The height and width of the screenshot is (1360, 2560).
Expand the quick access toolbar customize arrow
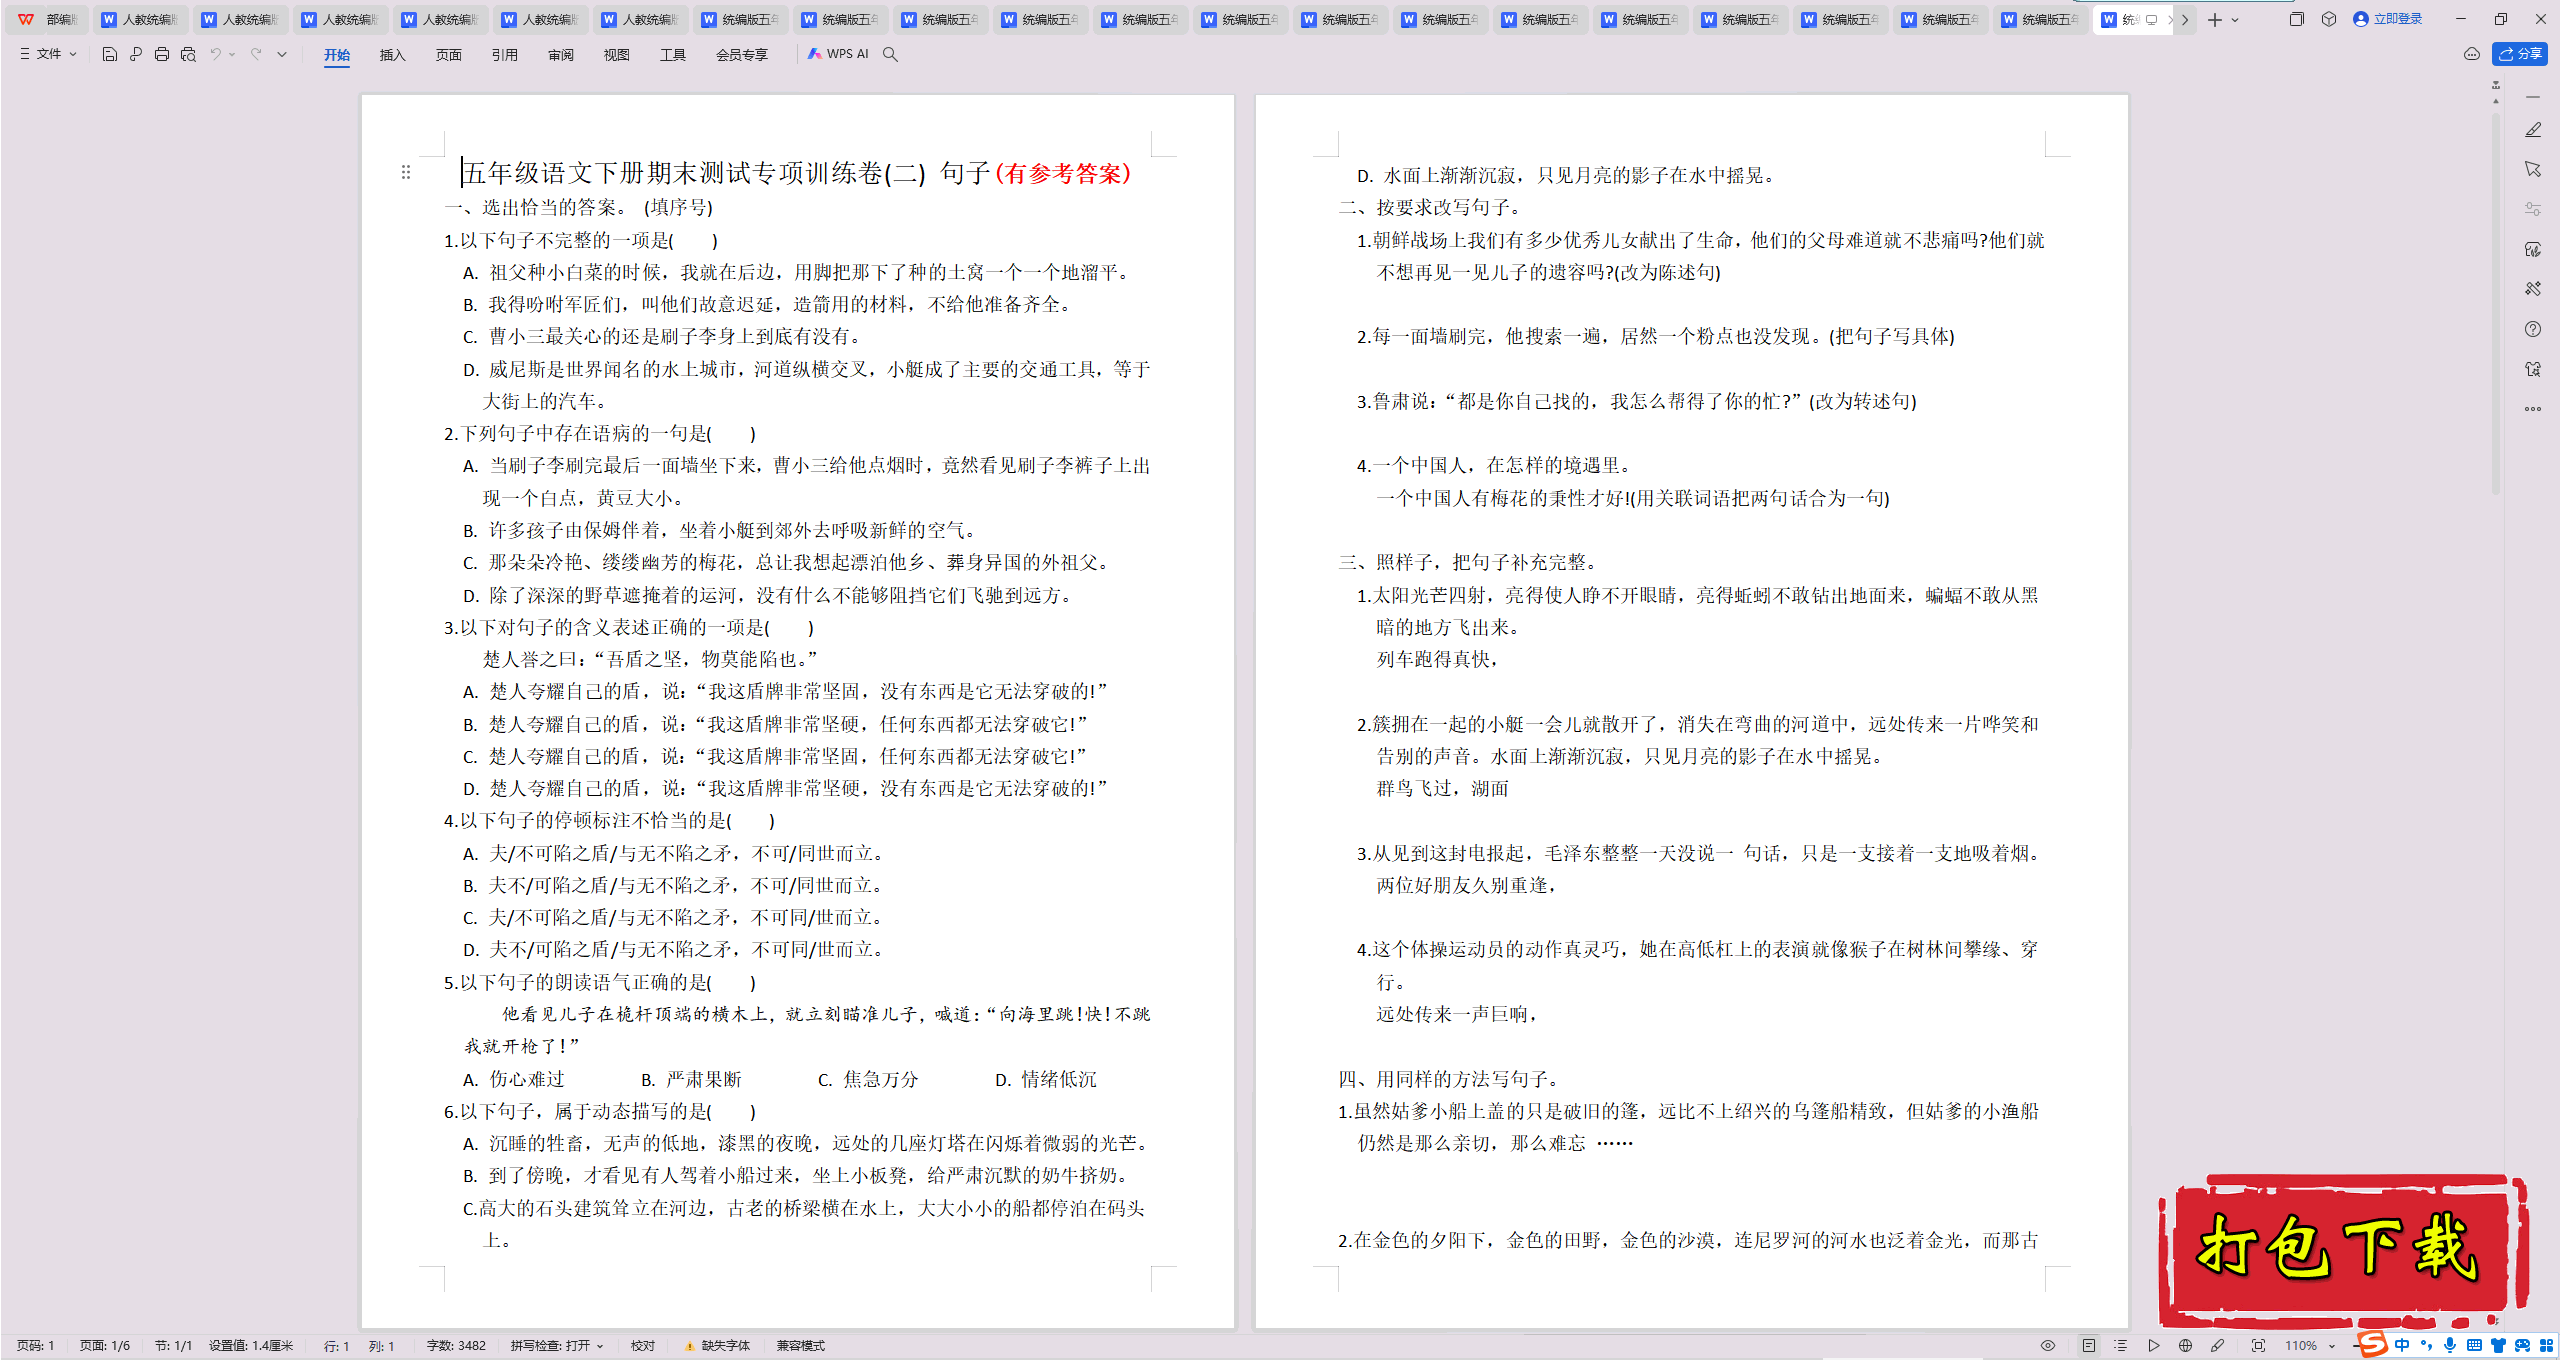tap(282, 54)
